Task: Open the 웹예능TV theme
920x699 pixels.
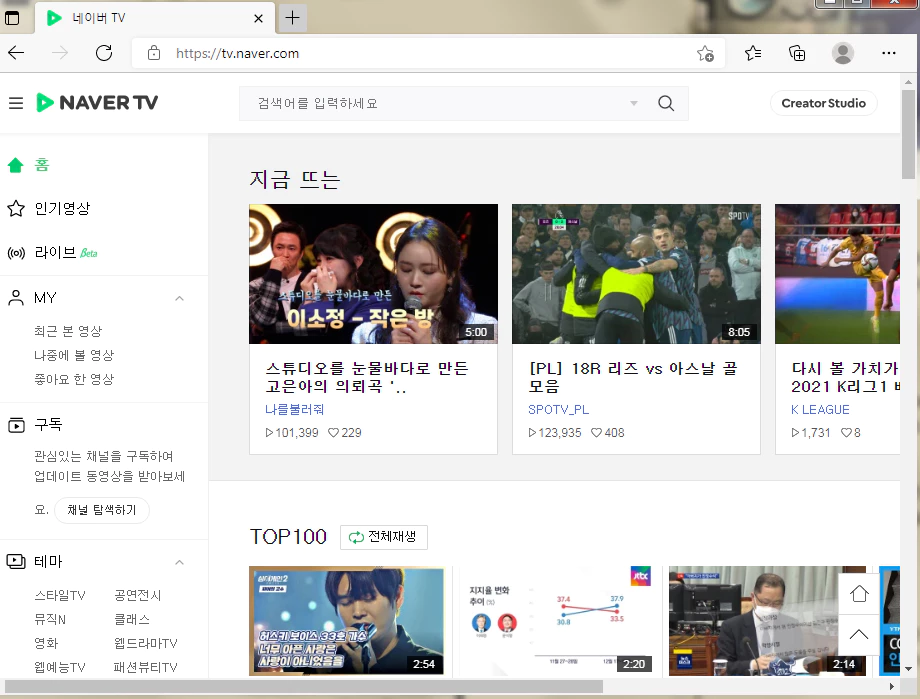Action: click(x=60, y=667)
